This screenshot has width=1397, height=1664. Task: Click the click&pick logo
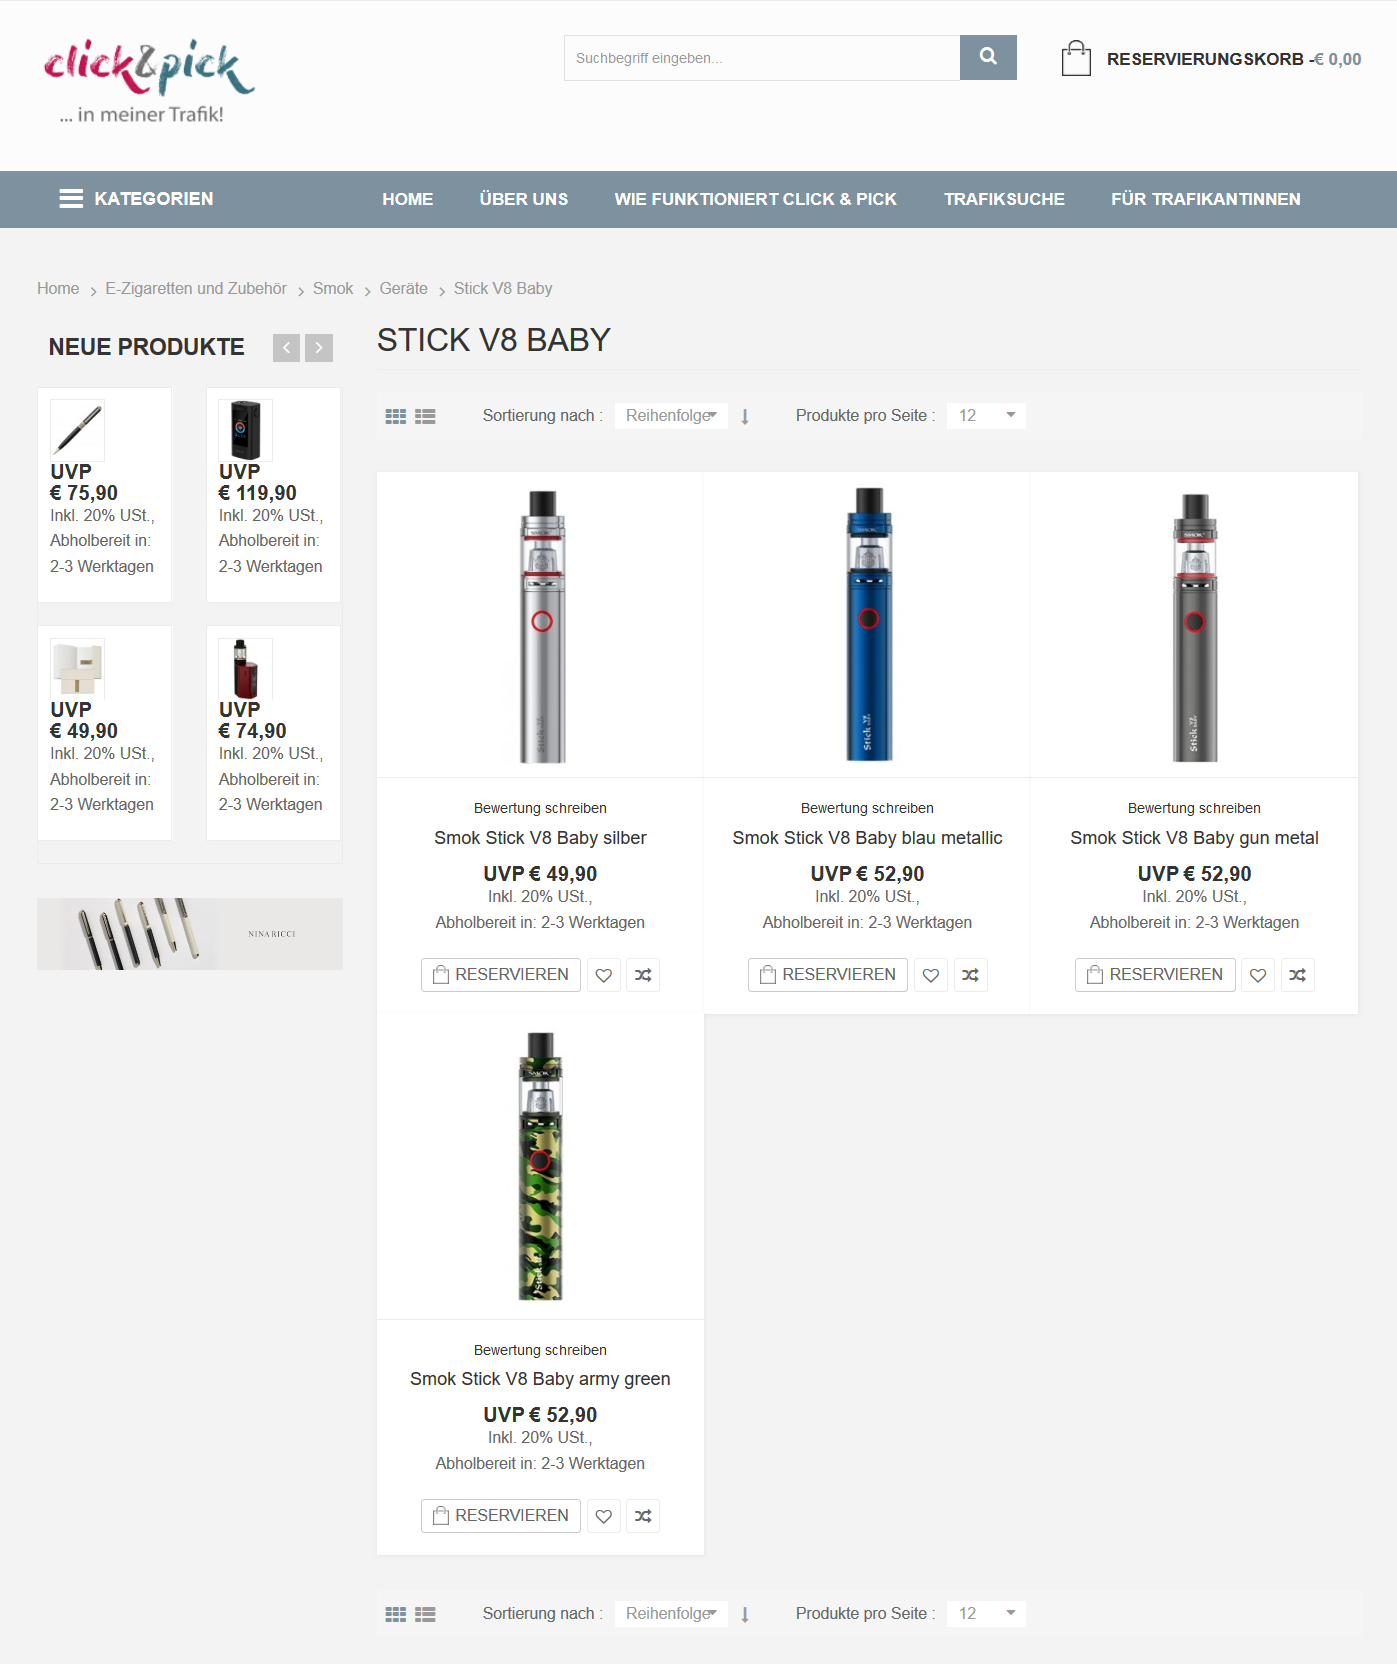[x=149, y=82]
